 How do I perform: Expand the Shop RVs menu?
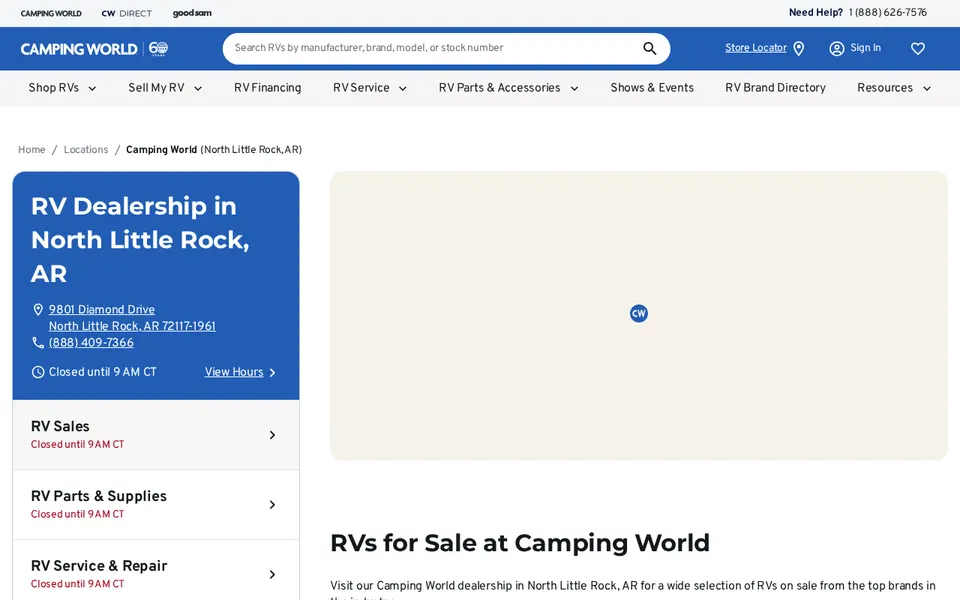(62, 88)
